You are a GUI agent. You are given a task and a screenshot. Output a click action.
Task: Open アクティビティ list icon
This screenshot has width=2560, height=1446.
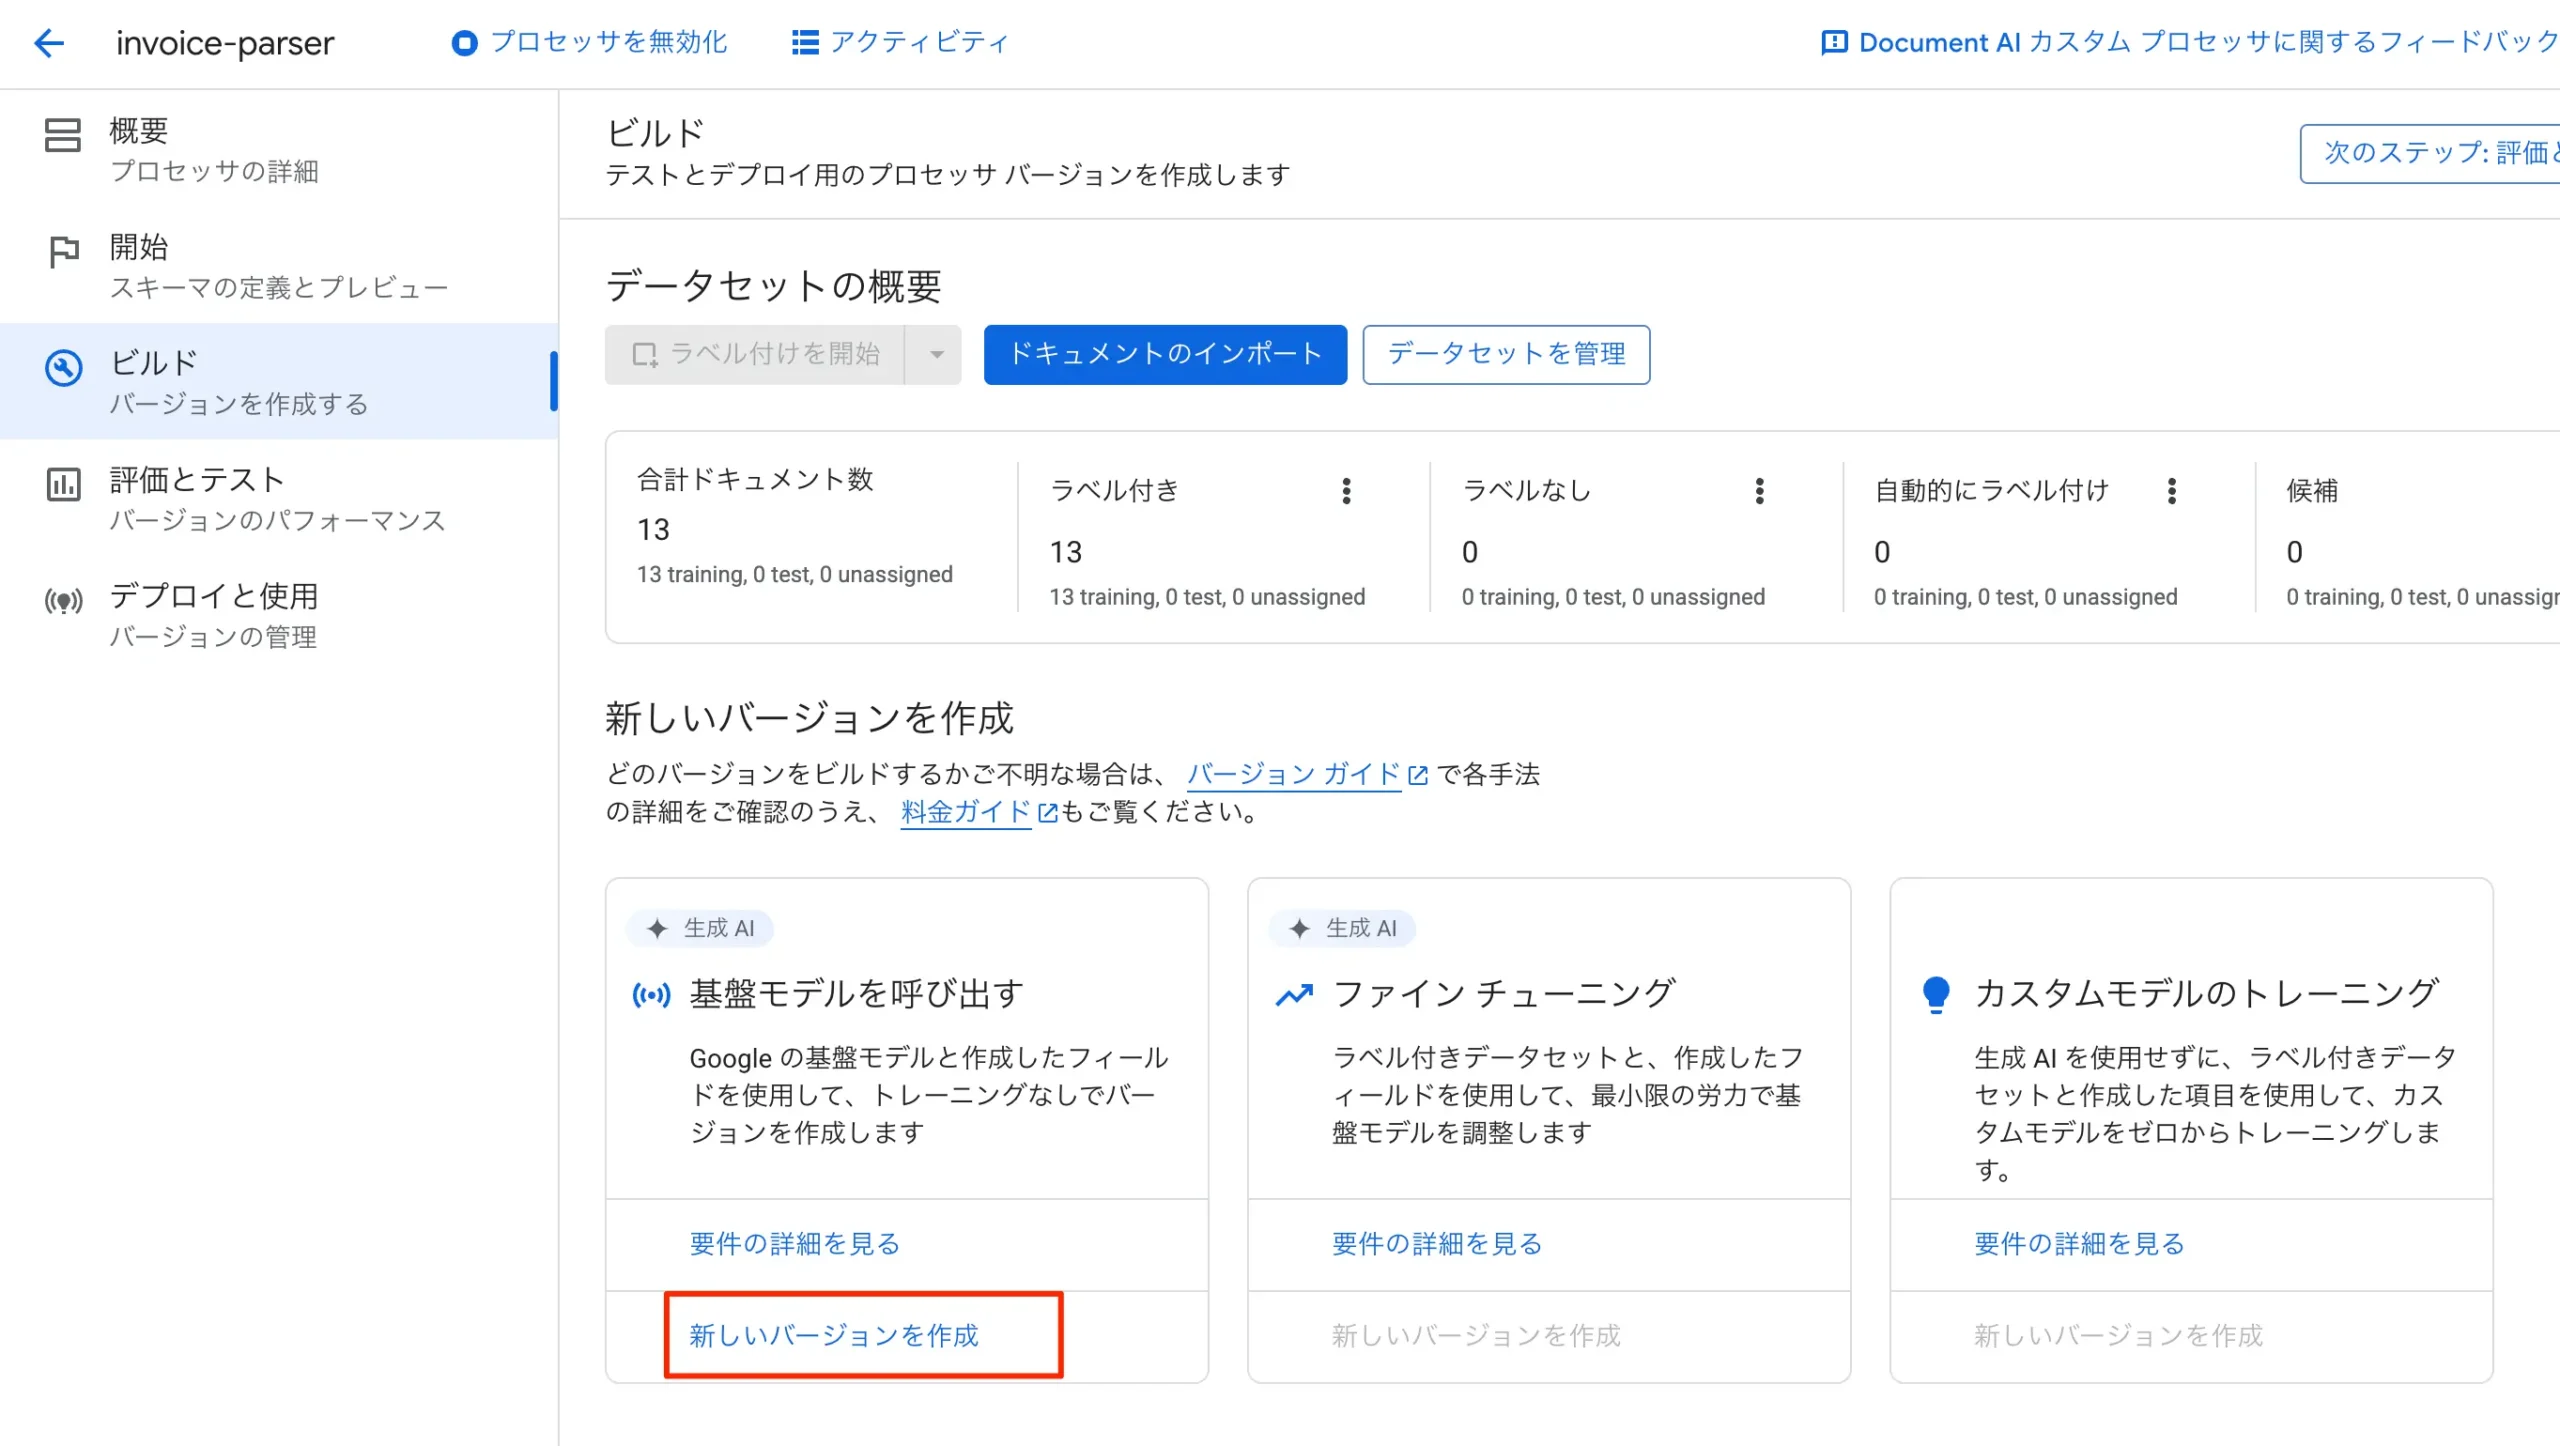804,43
